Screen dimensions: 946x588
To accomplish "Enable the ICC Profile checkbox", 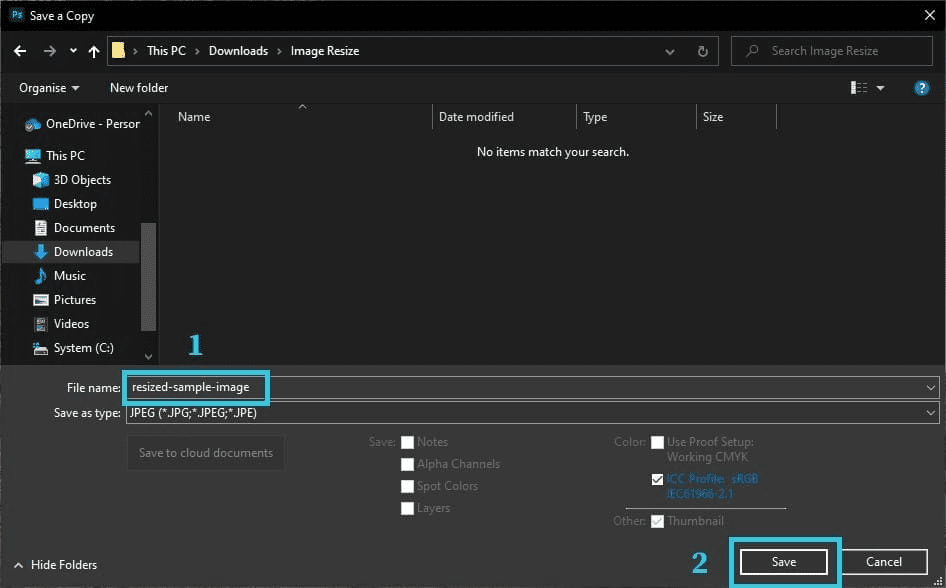I will pos(657,479).
